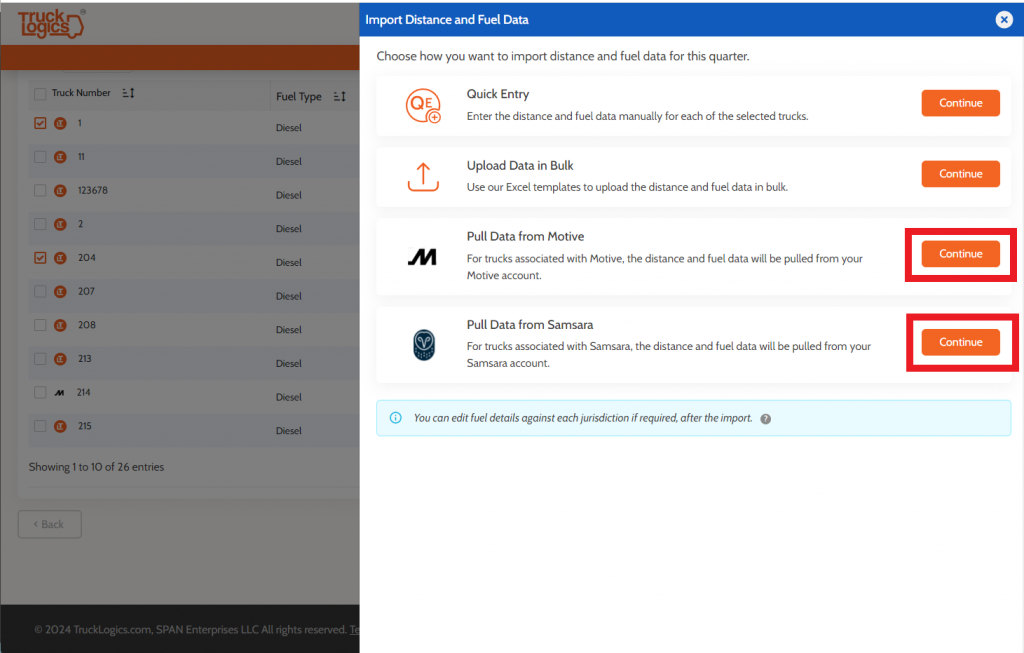Viewport: 1024px width, 653px height.
Task: Click the Samsara owl logo icon
Action: click(x=424, y=345)
